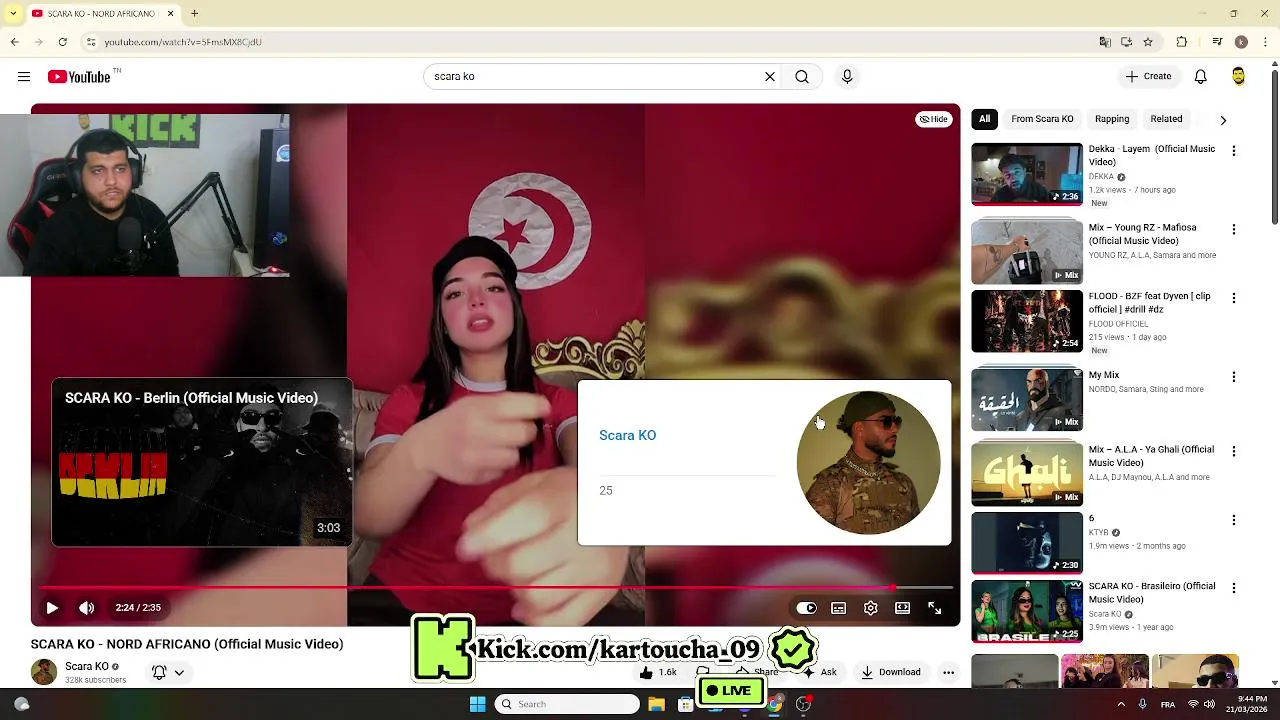The width and height of the screenshot is (1280, 720).
Task: Translate this page icon in address bar
Action: pos(1105,42)
